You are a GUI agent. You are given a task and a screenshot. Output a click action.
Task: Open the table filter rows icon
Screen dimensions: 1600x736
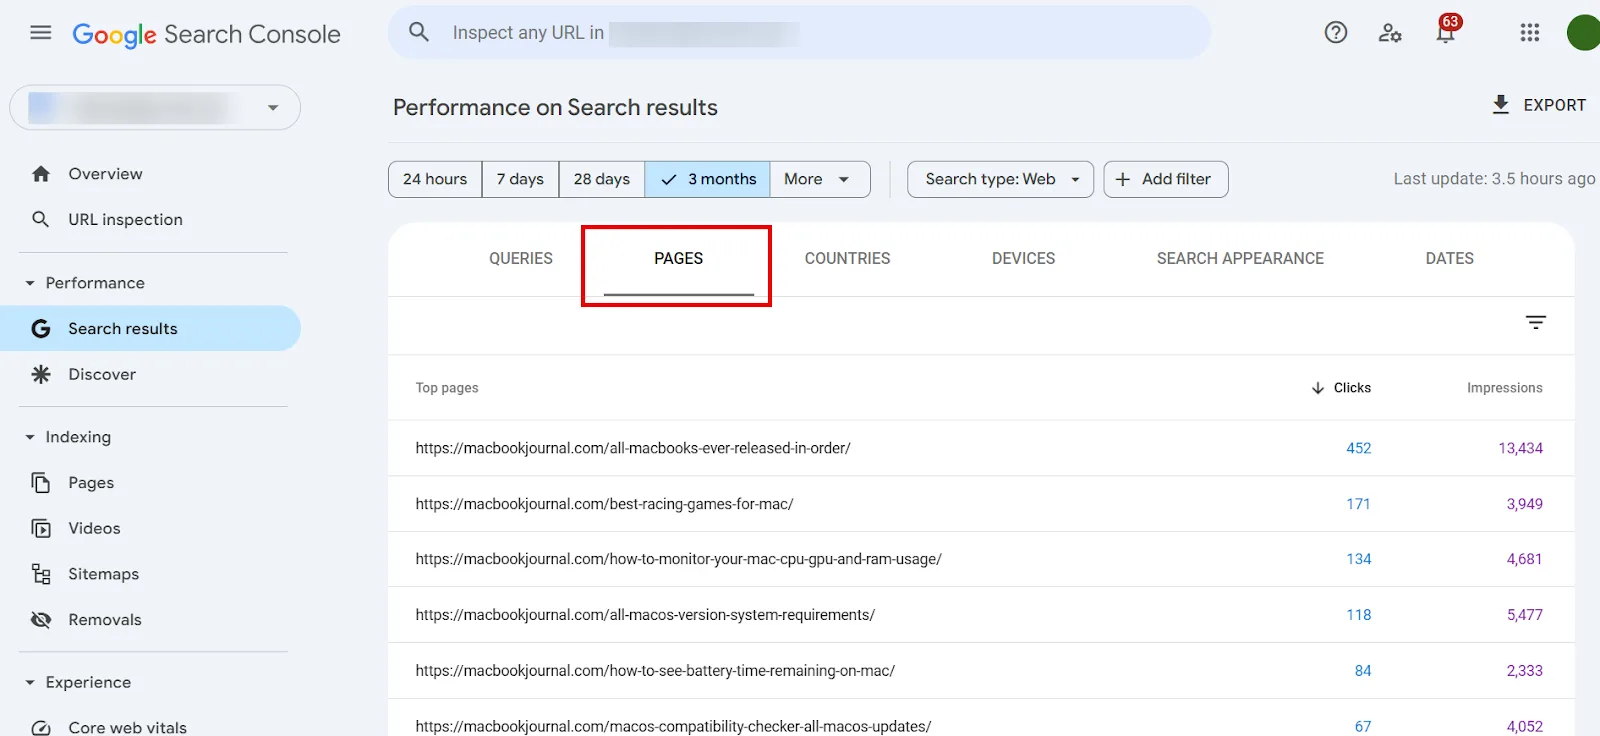(x=1536, y=322)
